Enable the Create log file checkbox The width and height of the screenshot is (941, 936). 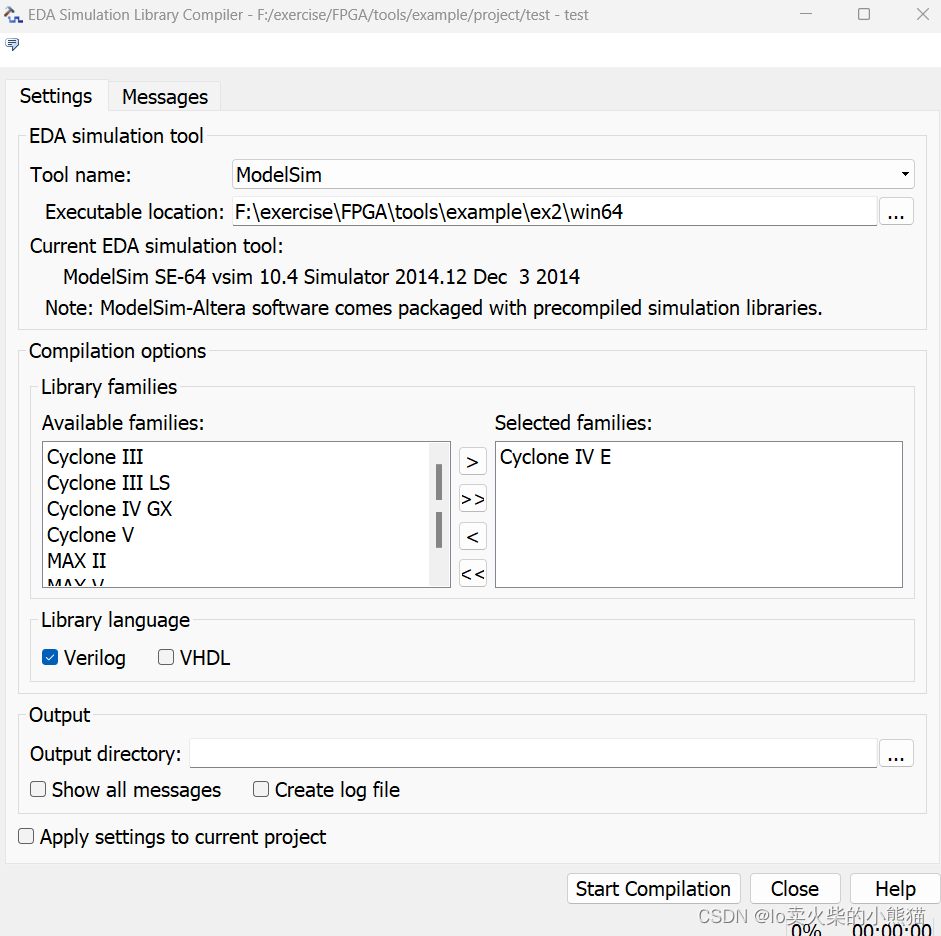click(x=261, y=790)
